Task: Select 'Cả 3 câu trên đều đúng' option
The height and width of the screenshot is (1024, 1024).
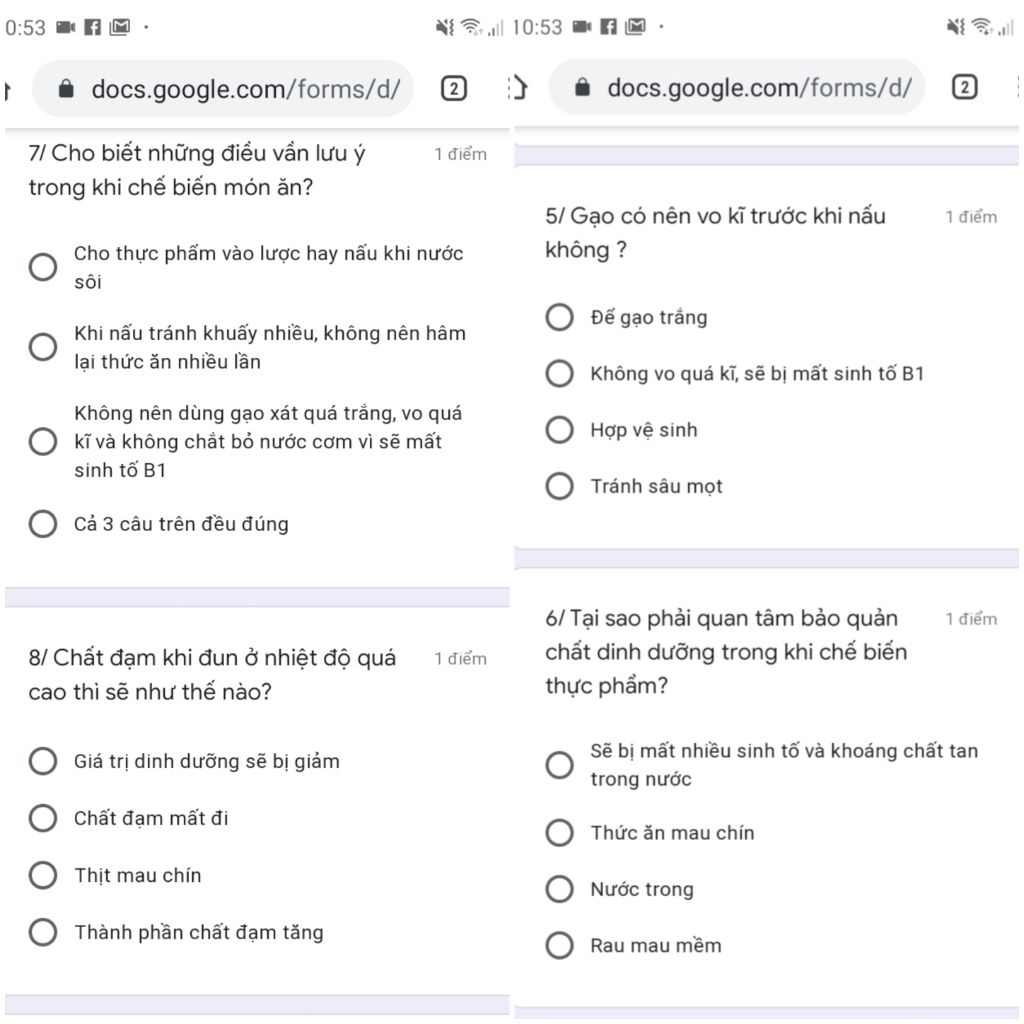Action: point(43,524)
